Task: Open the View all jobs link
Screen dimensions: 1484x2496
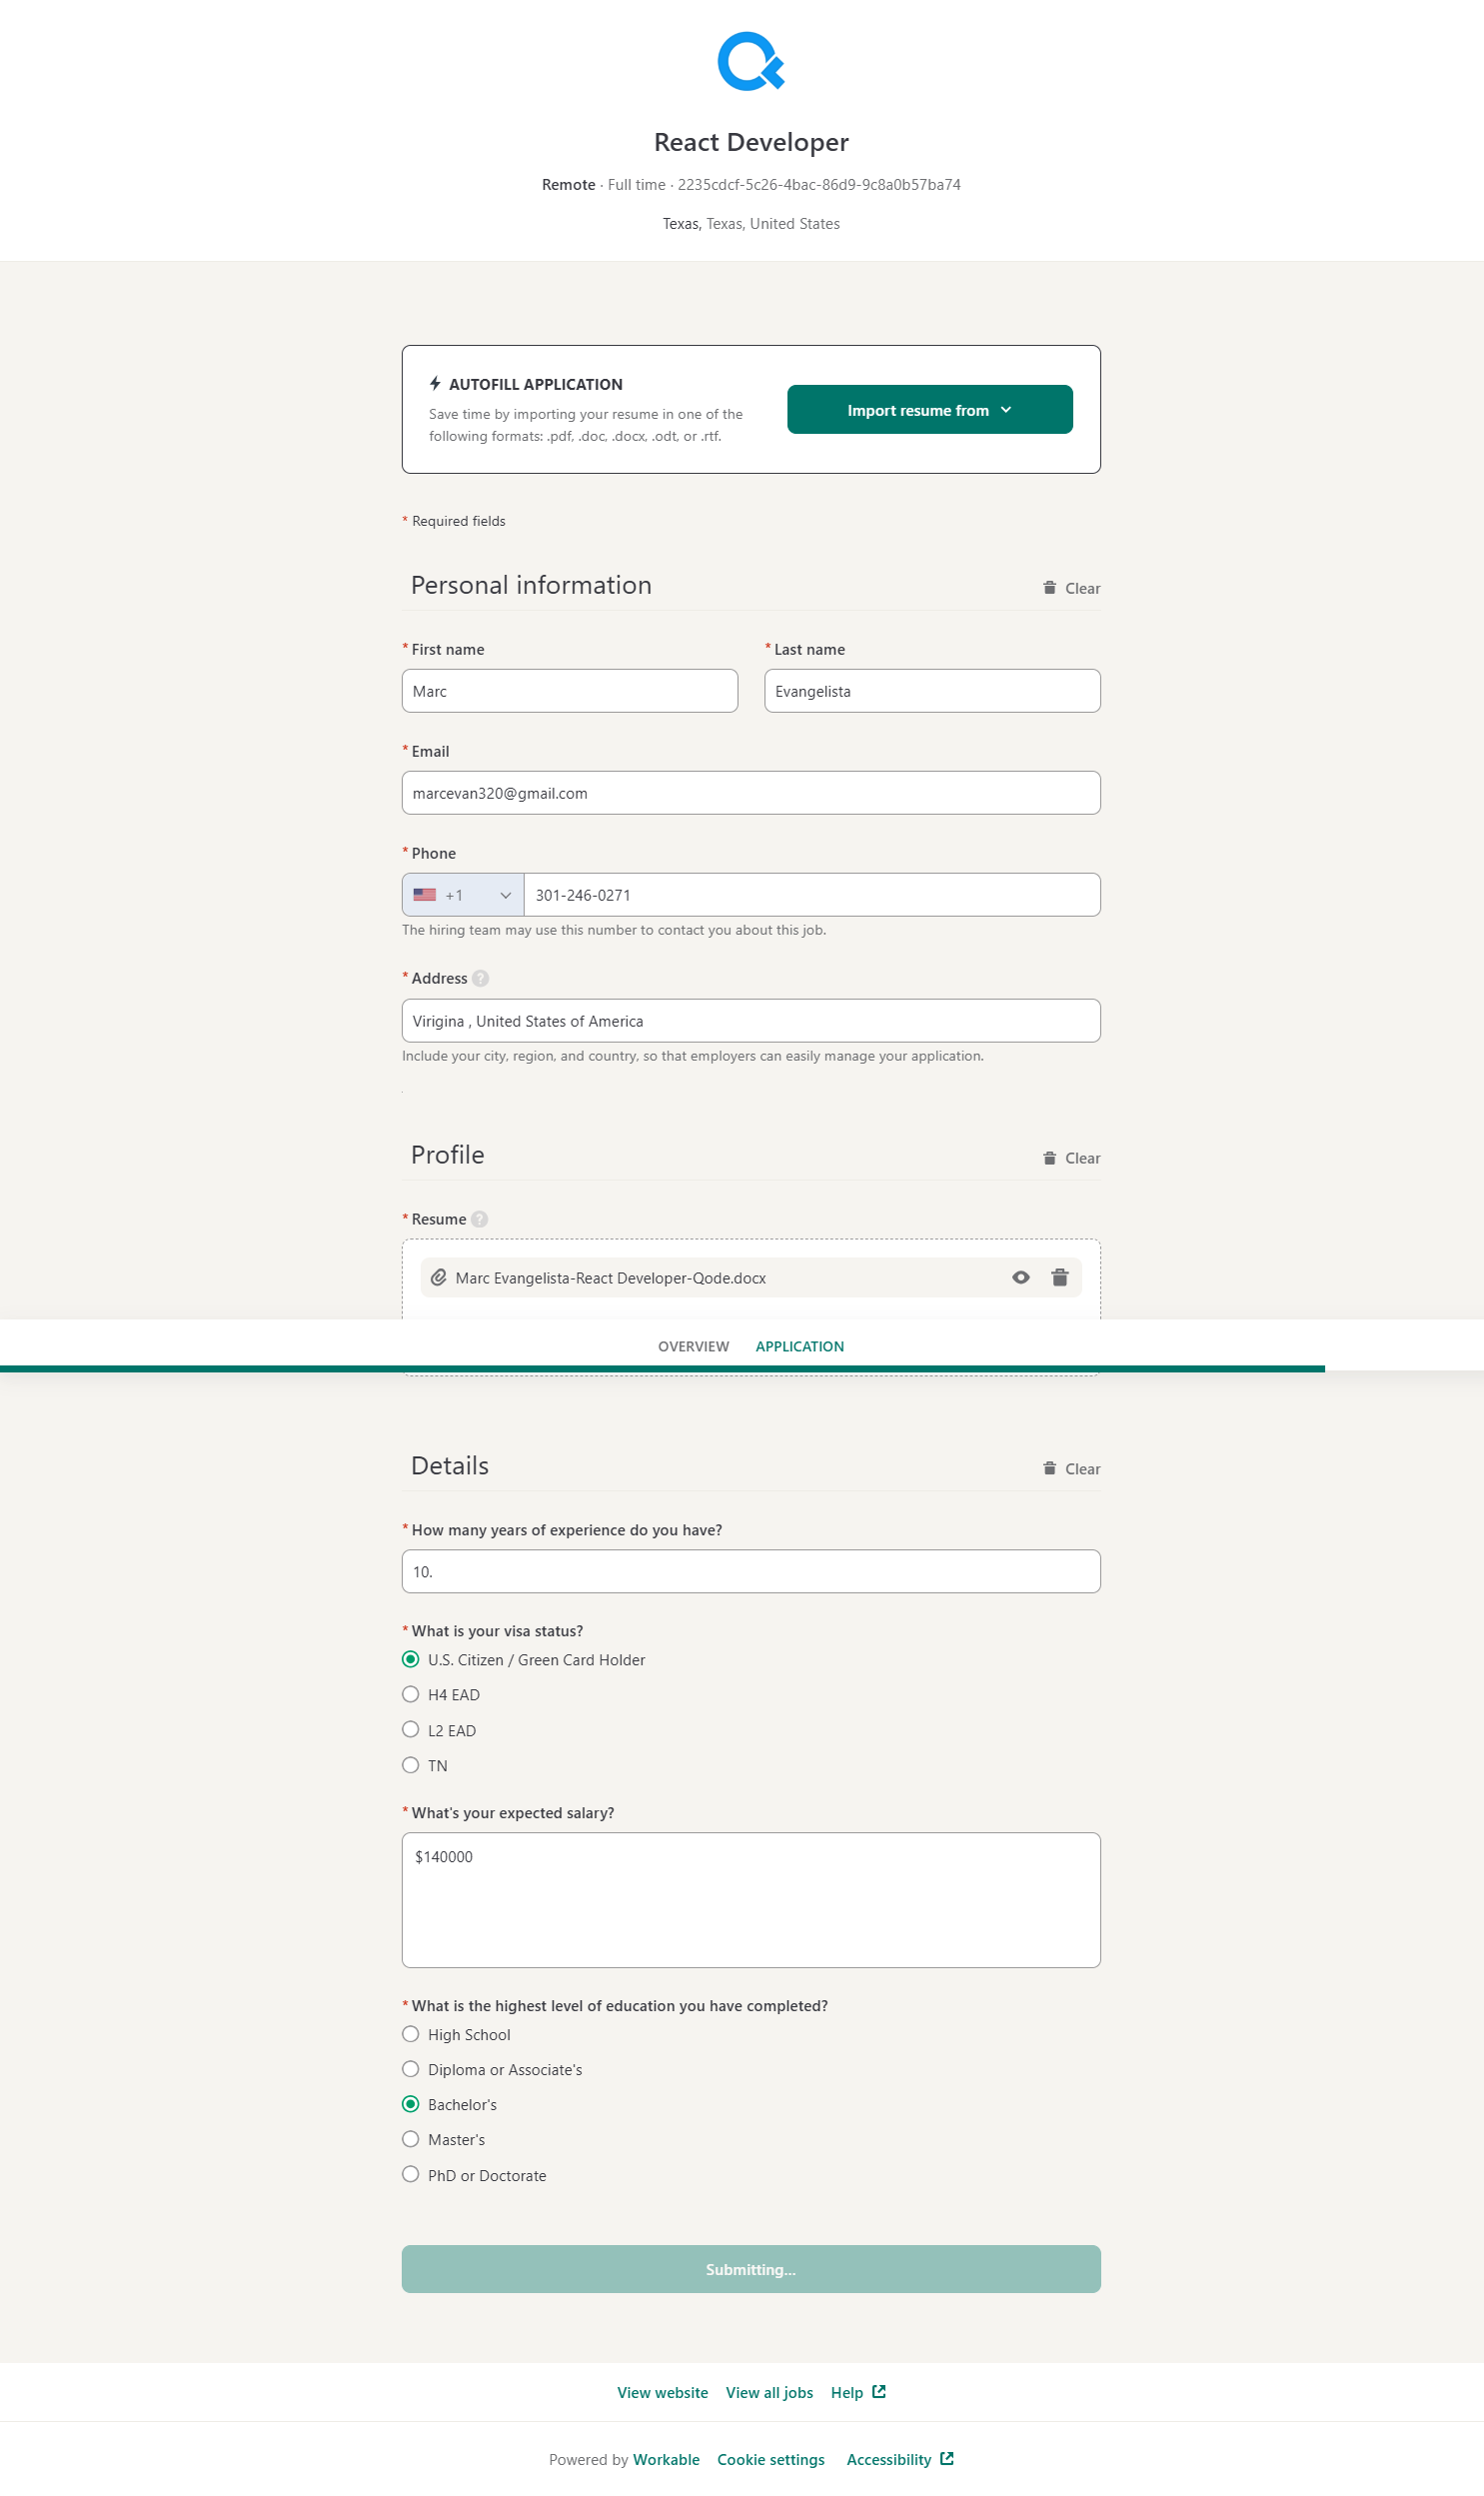Action: click(x=769, y=2392)
